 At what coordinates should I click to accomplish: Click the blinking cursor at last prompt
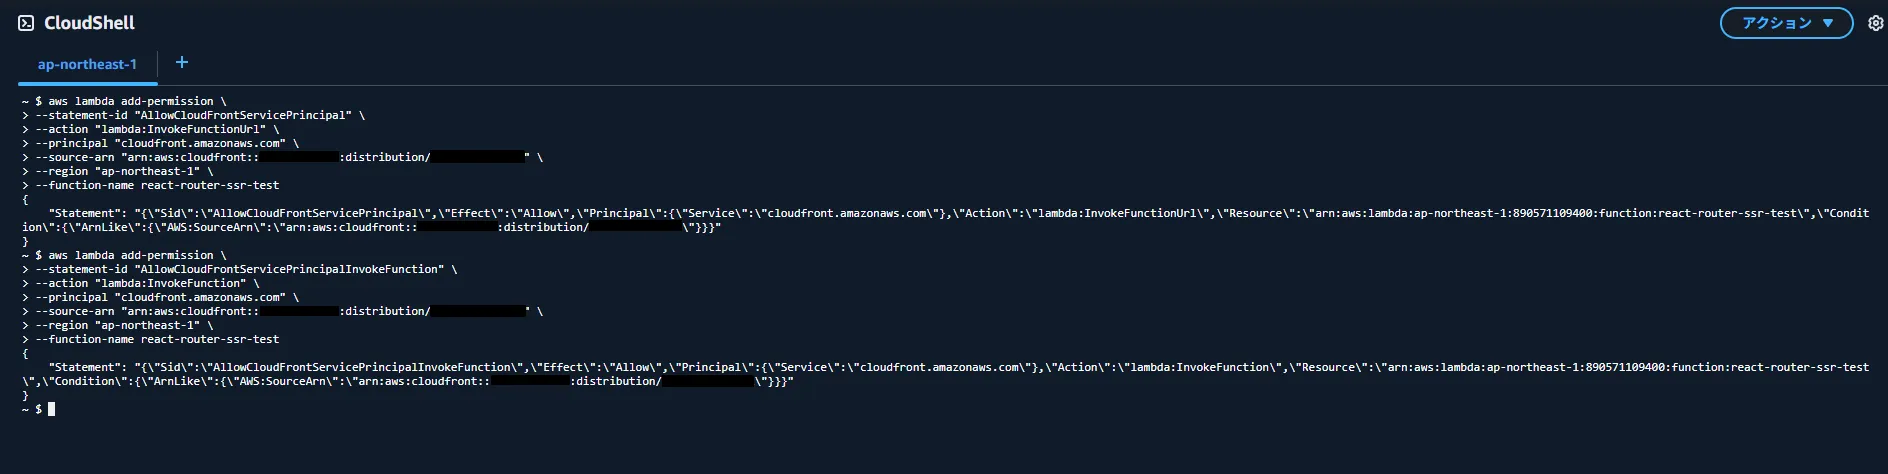(x=51, y=409)
